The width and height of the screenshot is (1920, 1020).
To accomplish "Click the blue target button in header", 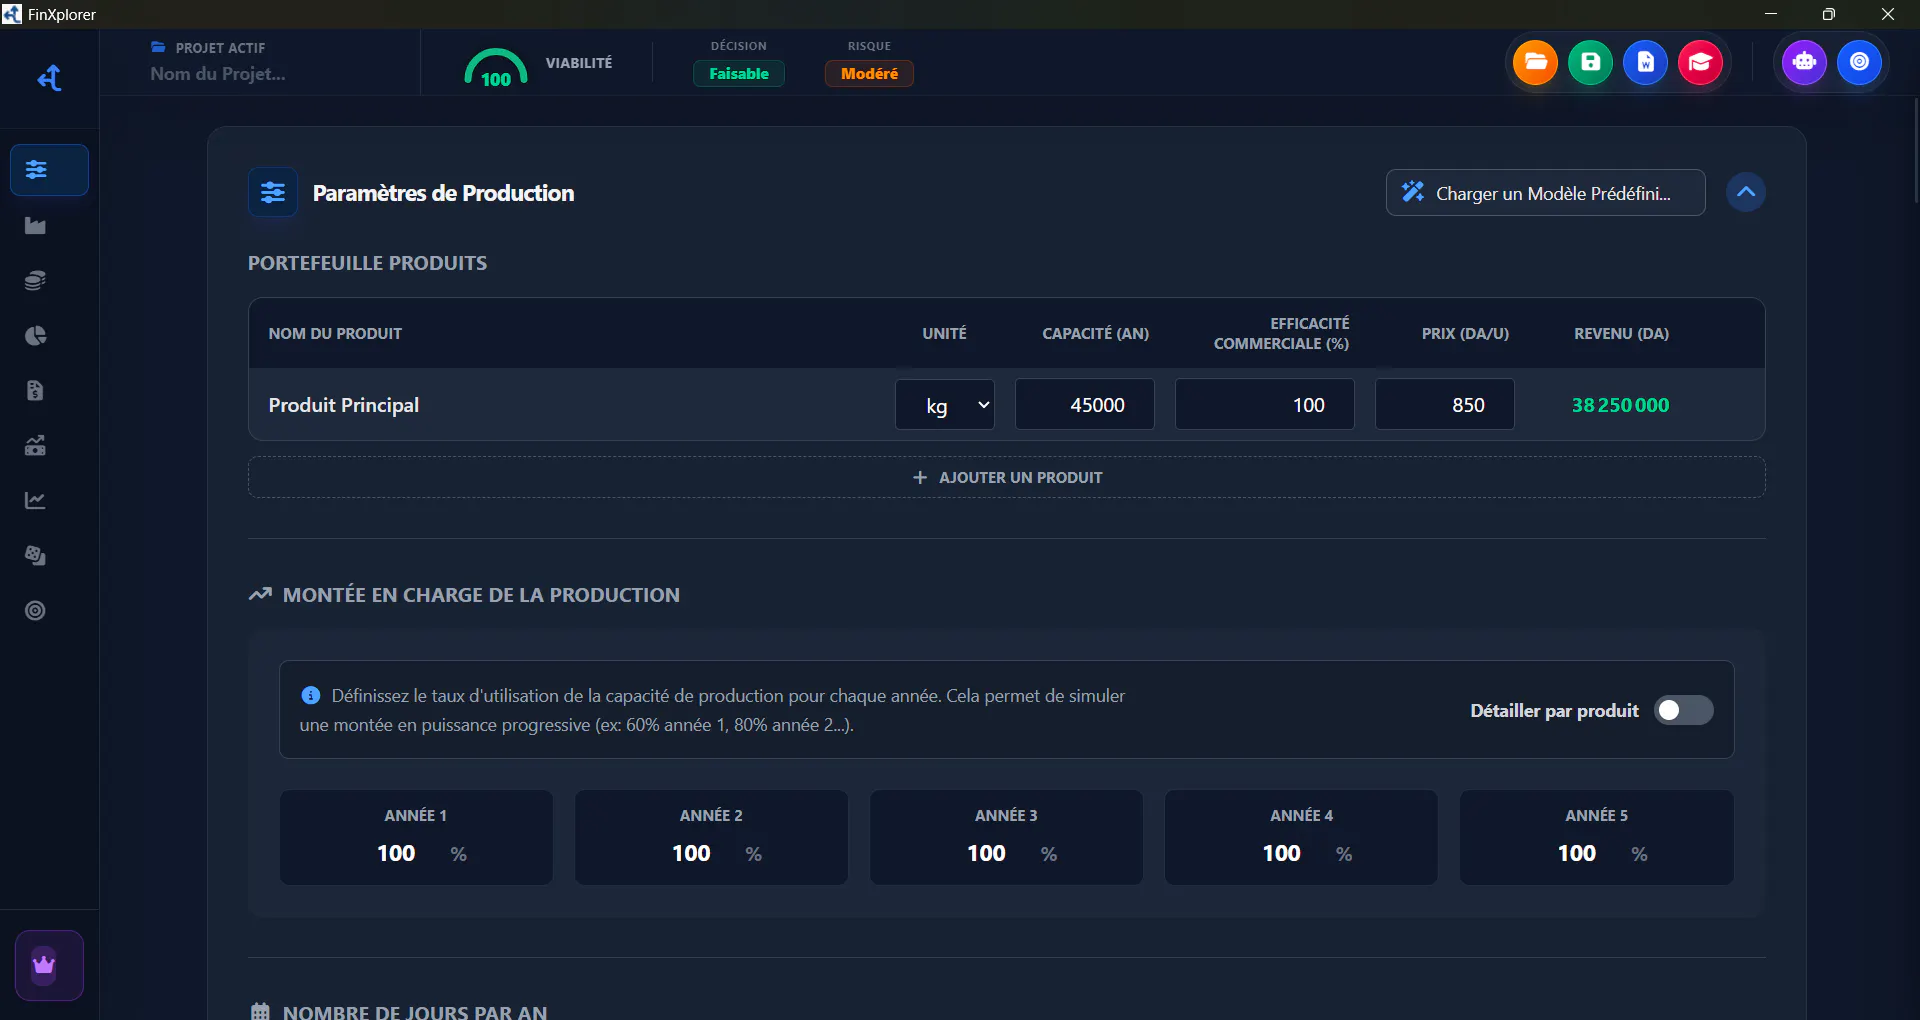I will pos(1859,63).
